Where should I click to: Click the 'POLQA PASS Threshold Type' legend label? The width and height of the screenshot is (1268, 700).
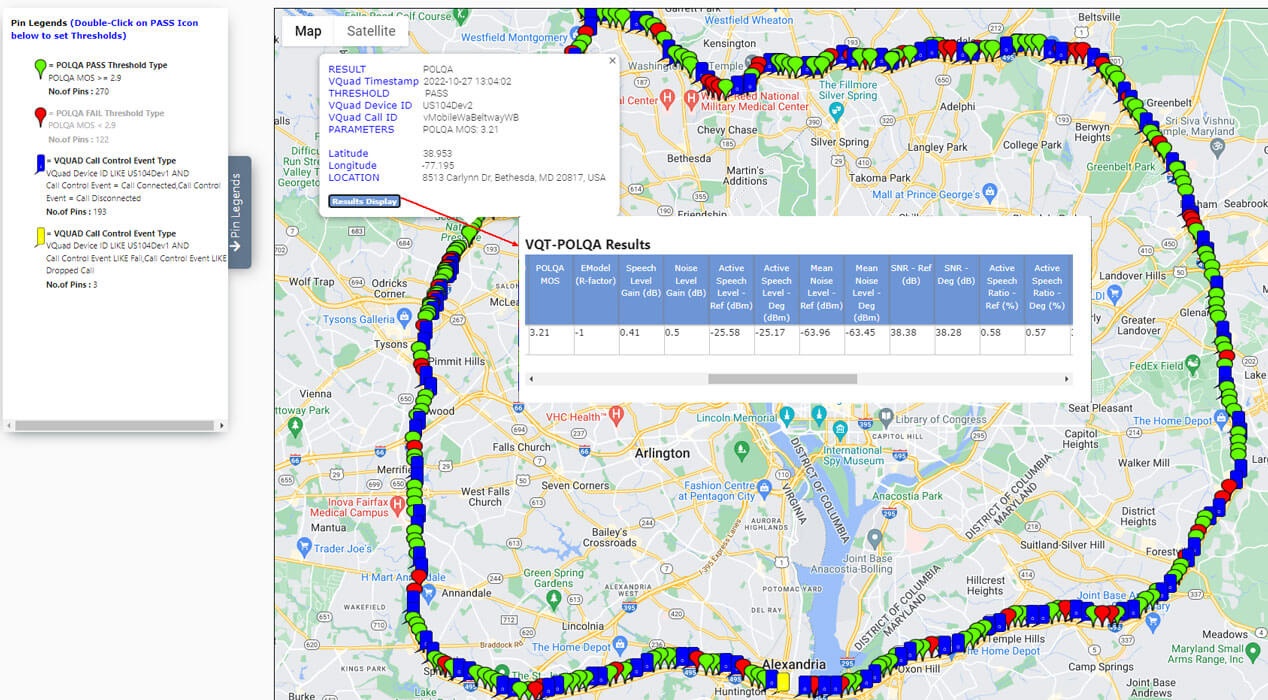(x=112, y=65)
